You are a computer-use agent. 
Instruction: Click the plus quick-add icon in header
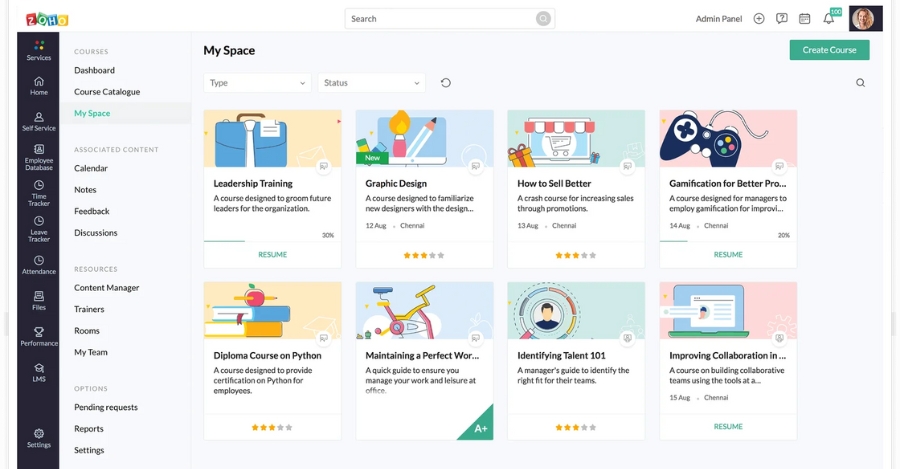759,18
